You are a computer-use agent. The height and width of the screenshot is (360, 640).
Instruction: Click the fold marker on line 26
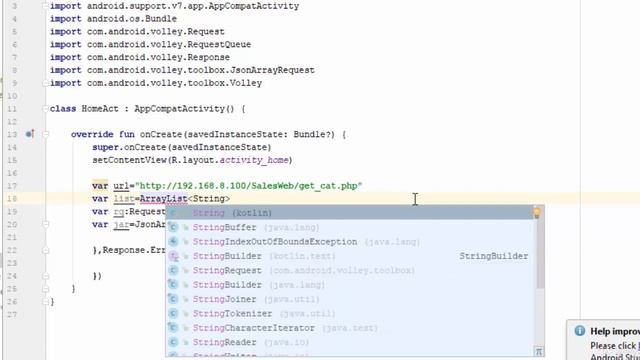coord(45,302)
